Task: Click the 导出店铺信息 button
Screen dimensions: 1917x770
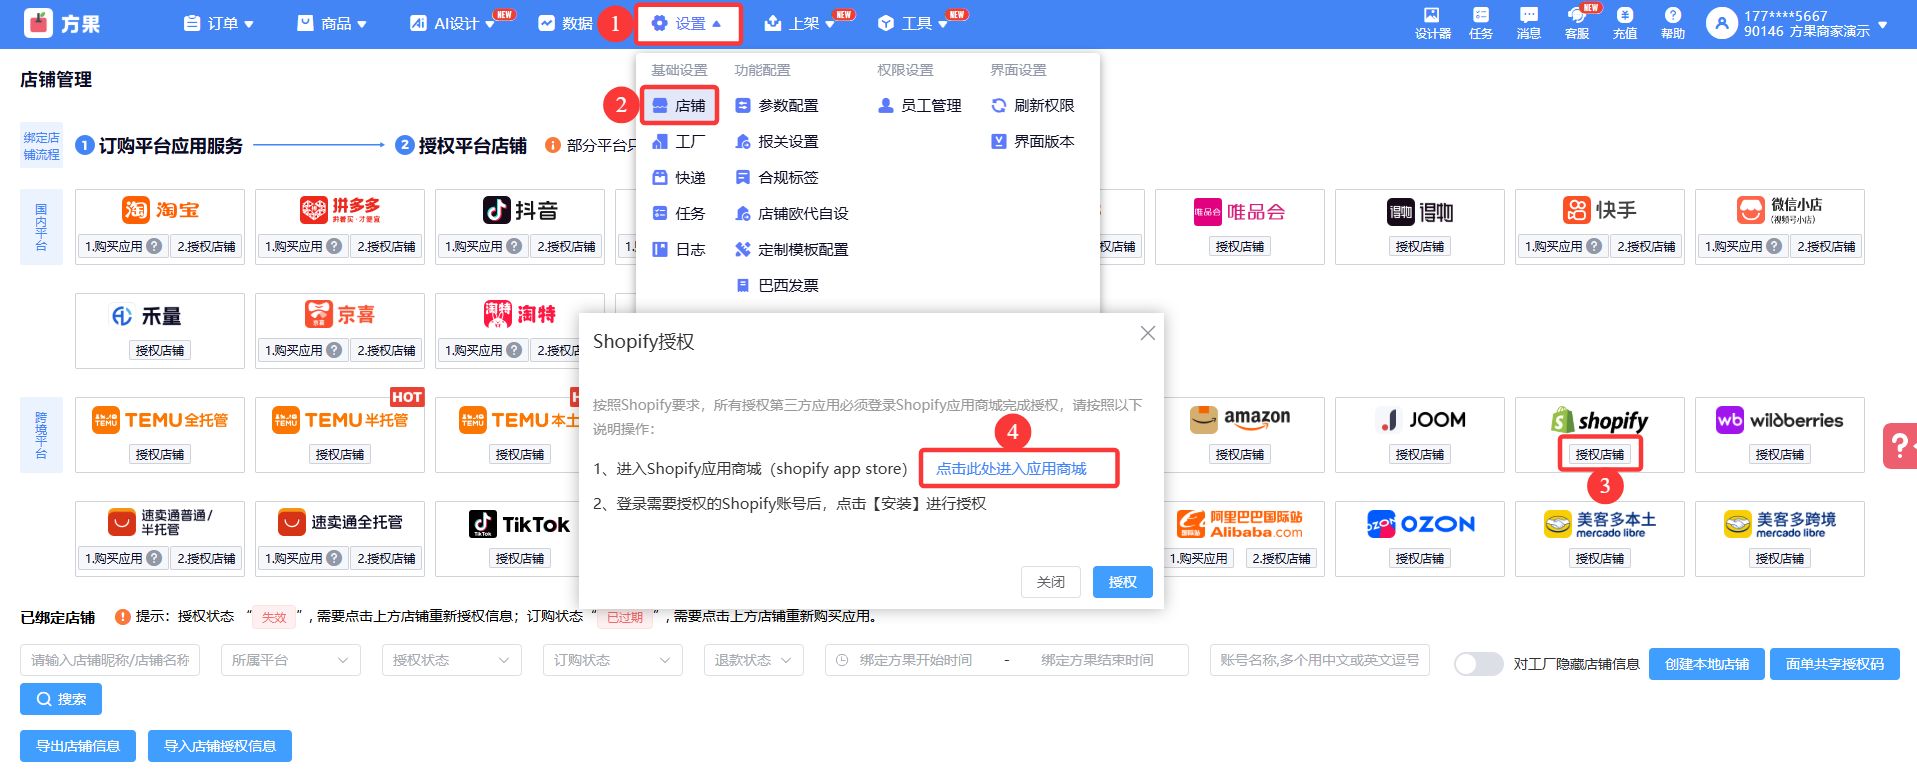Action: [78, 746]
